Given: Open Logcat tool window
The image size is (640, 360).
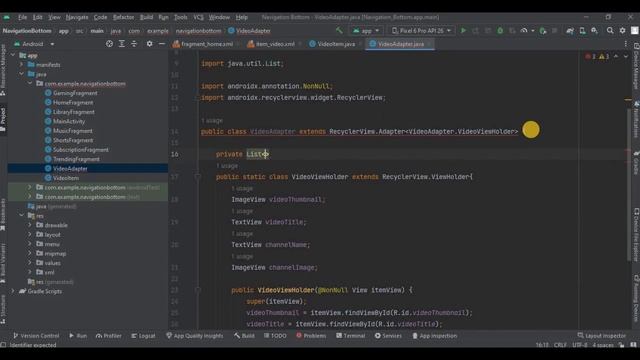Looking at the screenshot, I should tap(143, 336).
